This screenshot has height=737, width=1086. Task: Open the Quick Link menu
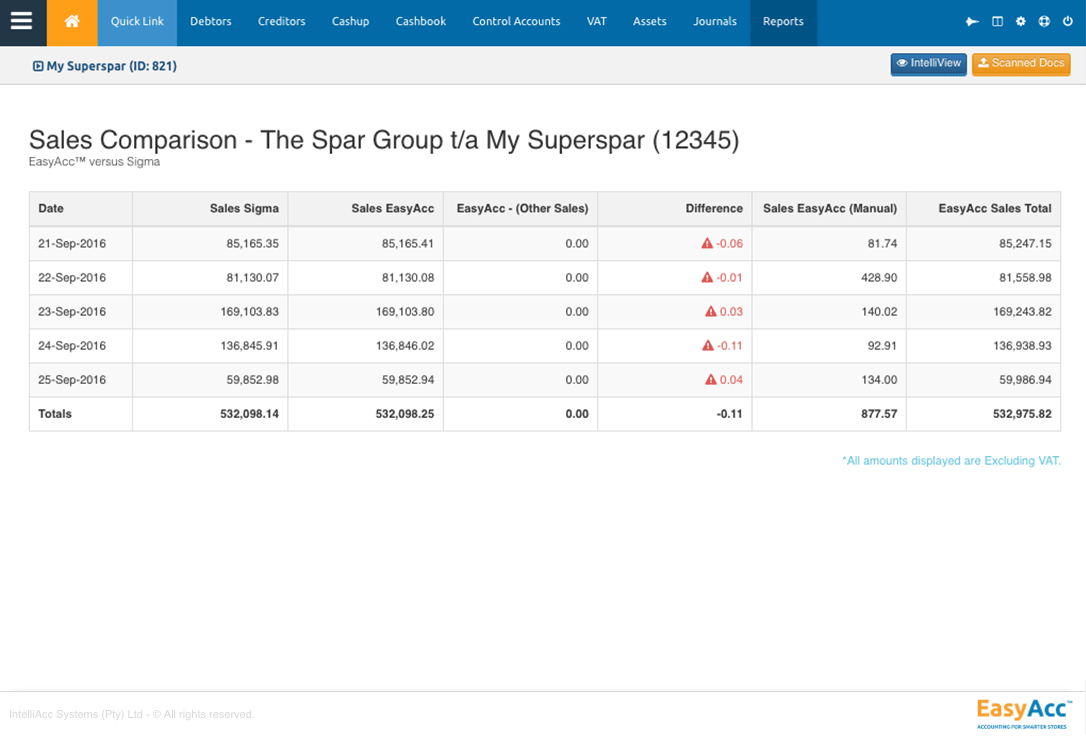137,21
